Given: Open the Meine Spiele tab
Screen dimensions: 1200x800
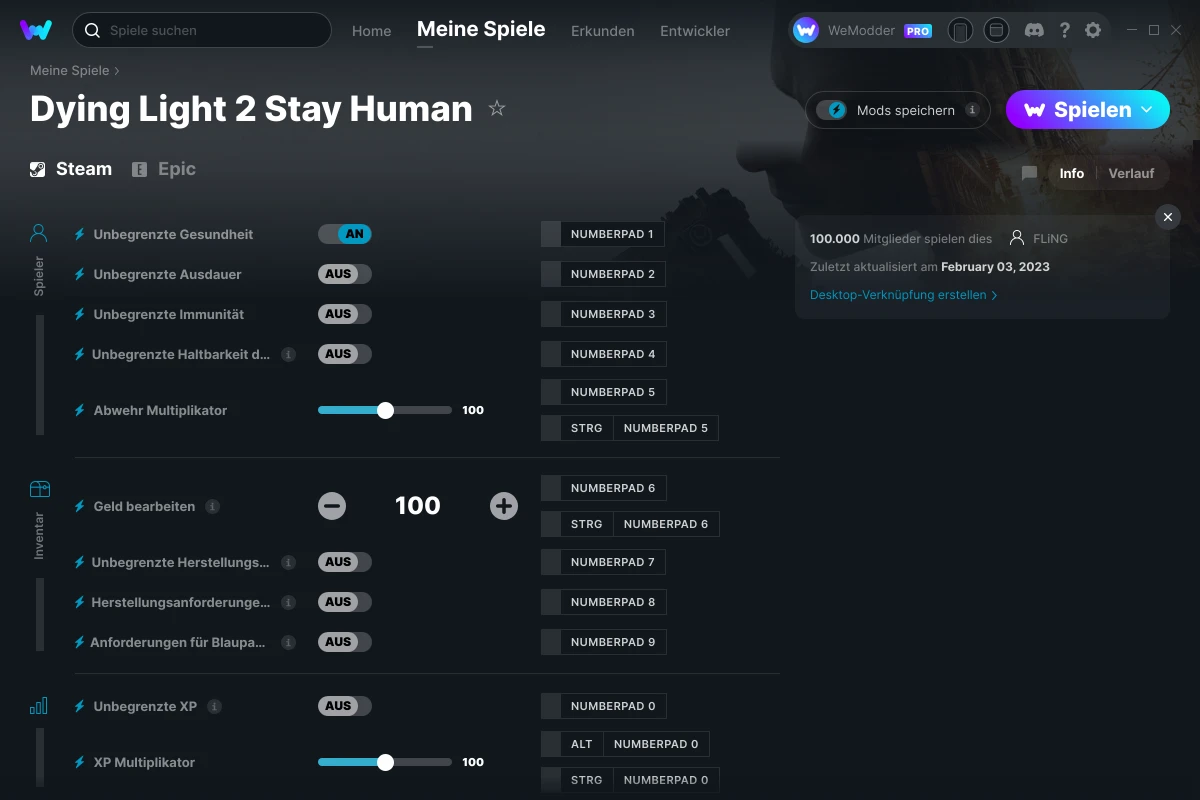Looking at the screenshot, I should click(481, 29).
